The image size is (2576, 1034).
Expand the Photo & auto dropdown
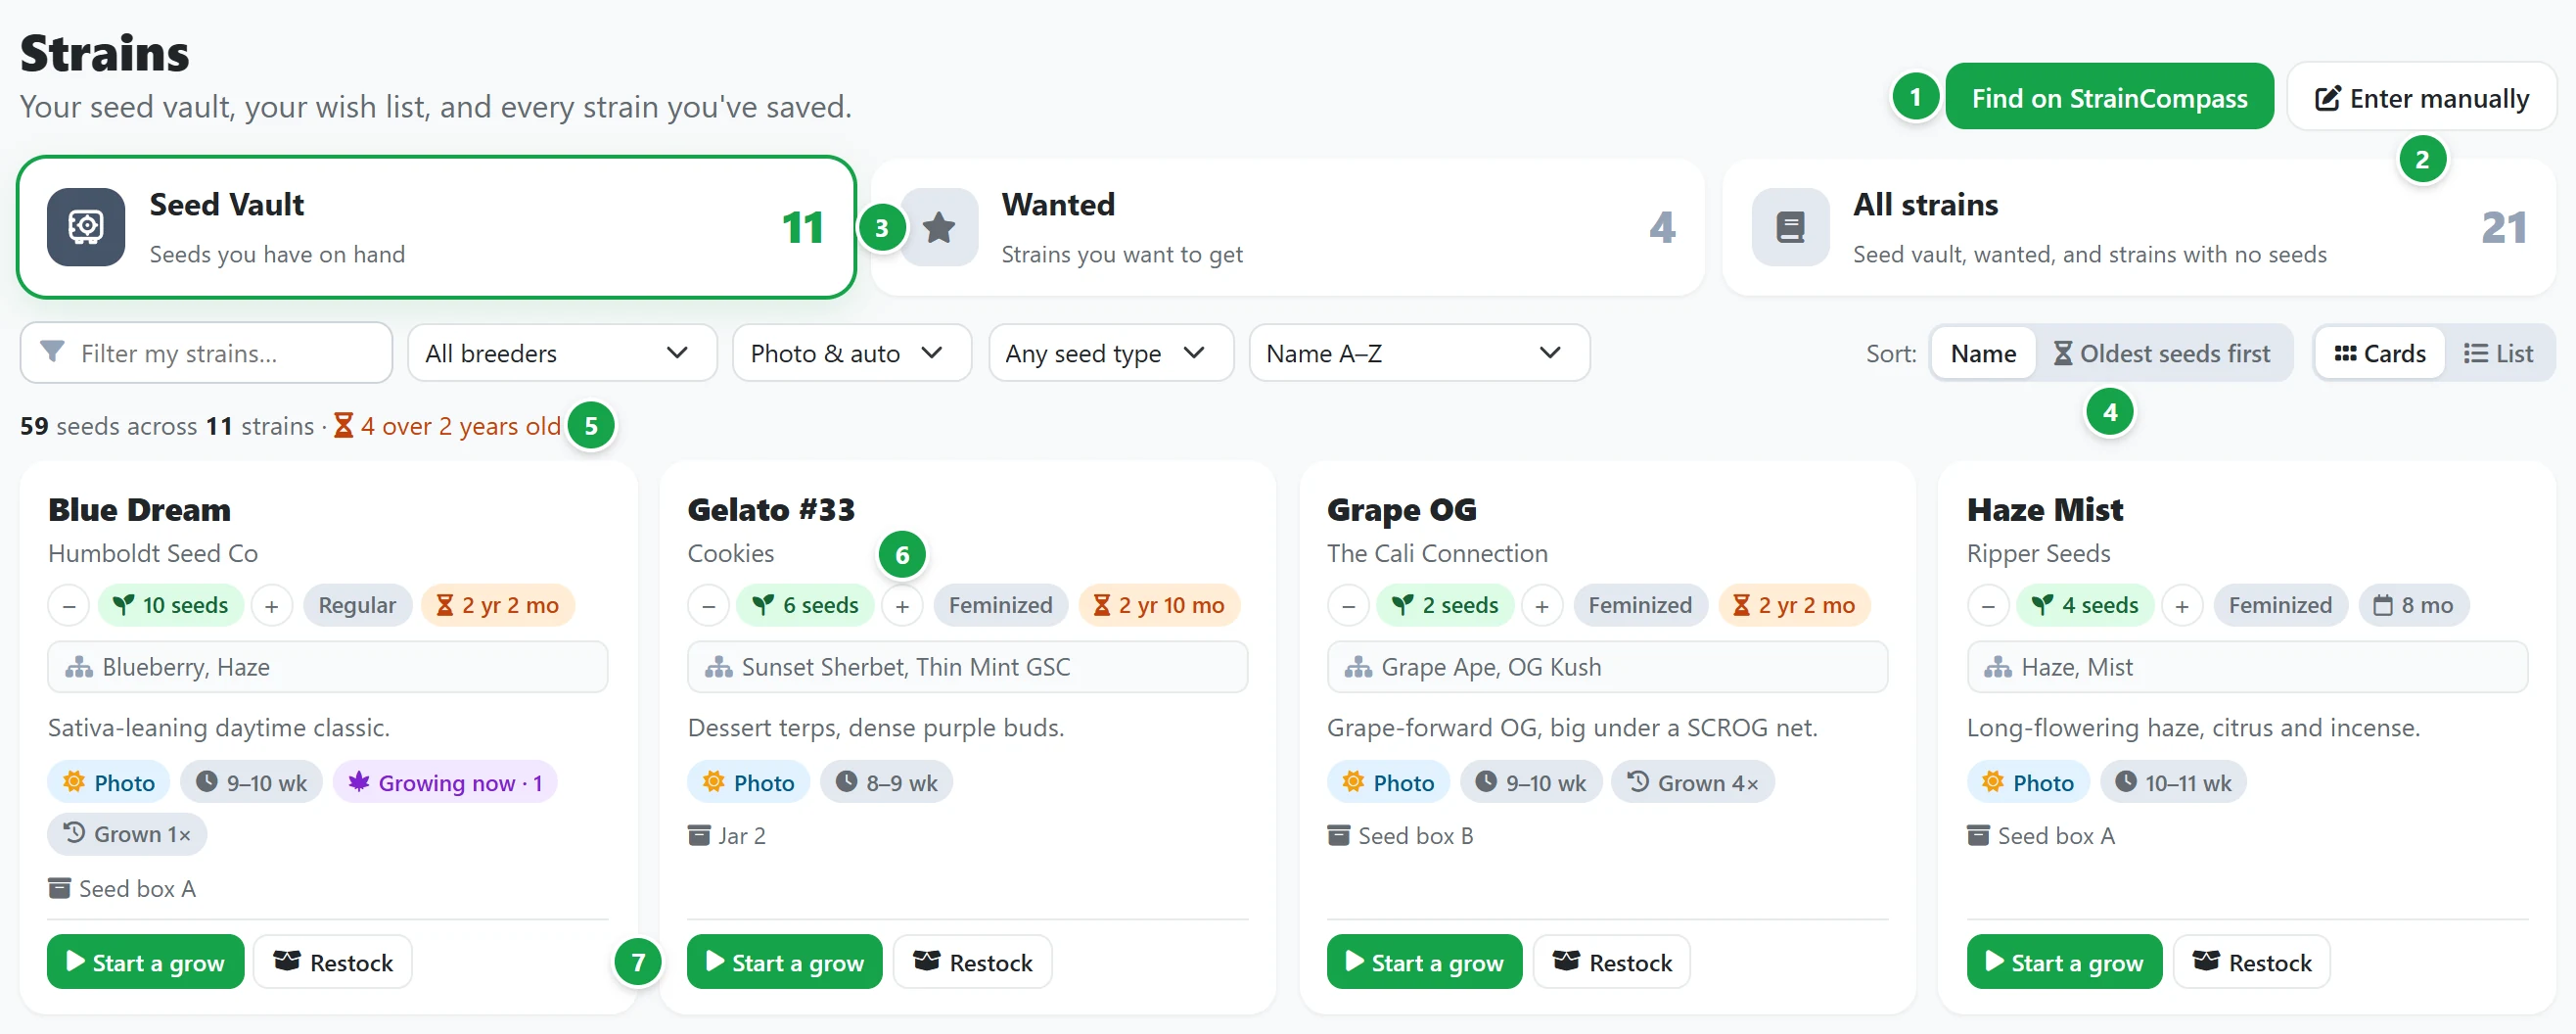pos(851,353)
